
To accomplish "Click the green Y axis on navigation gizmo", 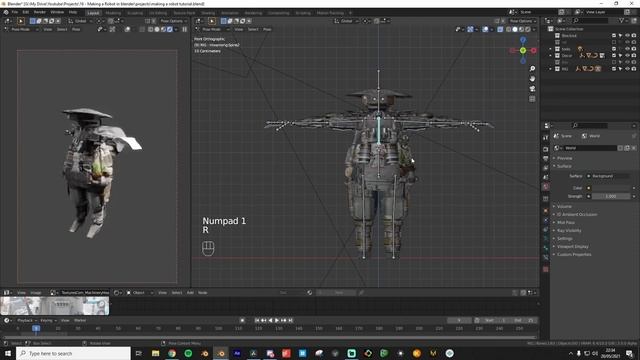I will [x=523, y=50].
